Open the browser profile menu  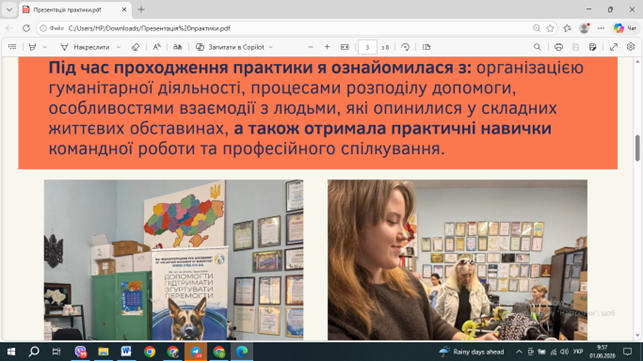click(x=584, y=28)
